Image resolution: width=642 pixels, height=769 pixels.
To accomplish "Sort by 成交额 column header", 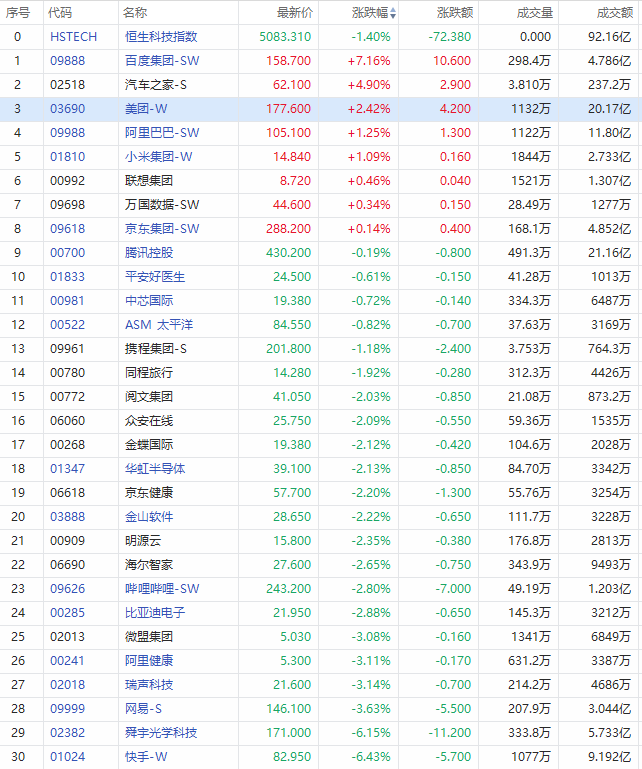I will (x=615, y=13).
